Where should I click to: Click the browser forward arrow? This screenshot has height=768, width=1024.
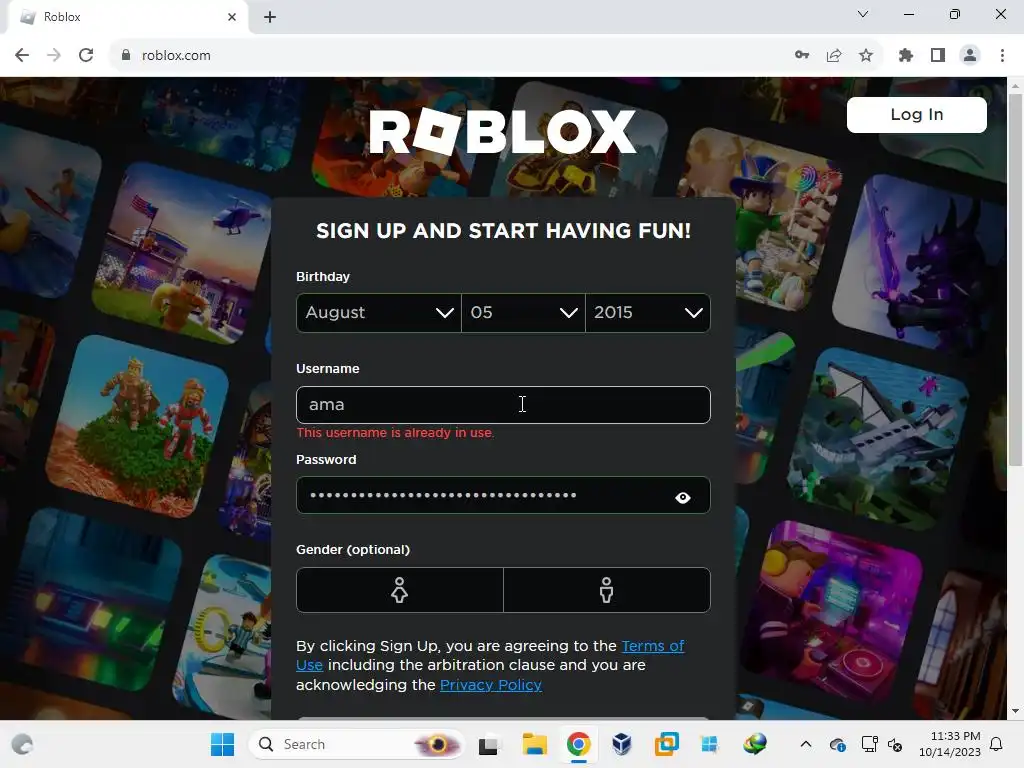pos(54,56)
